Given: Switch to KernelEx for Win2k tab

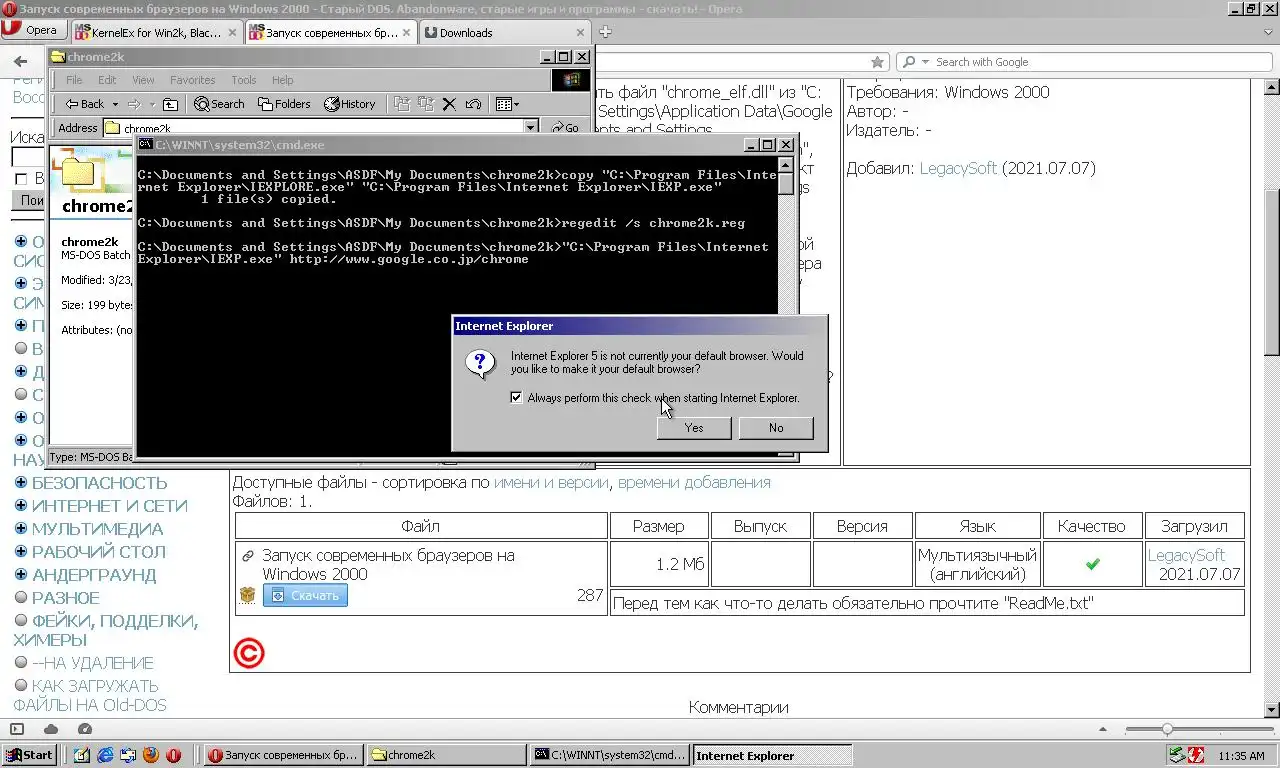Looking at the screenshot, I should 155,32.
